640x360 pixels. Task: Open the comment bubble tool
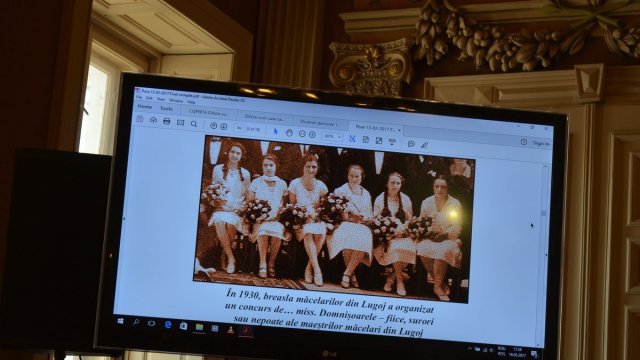pyautogui.click(x=411, y=144)
